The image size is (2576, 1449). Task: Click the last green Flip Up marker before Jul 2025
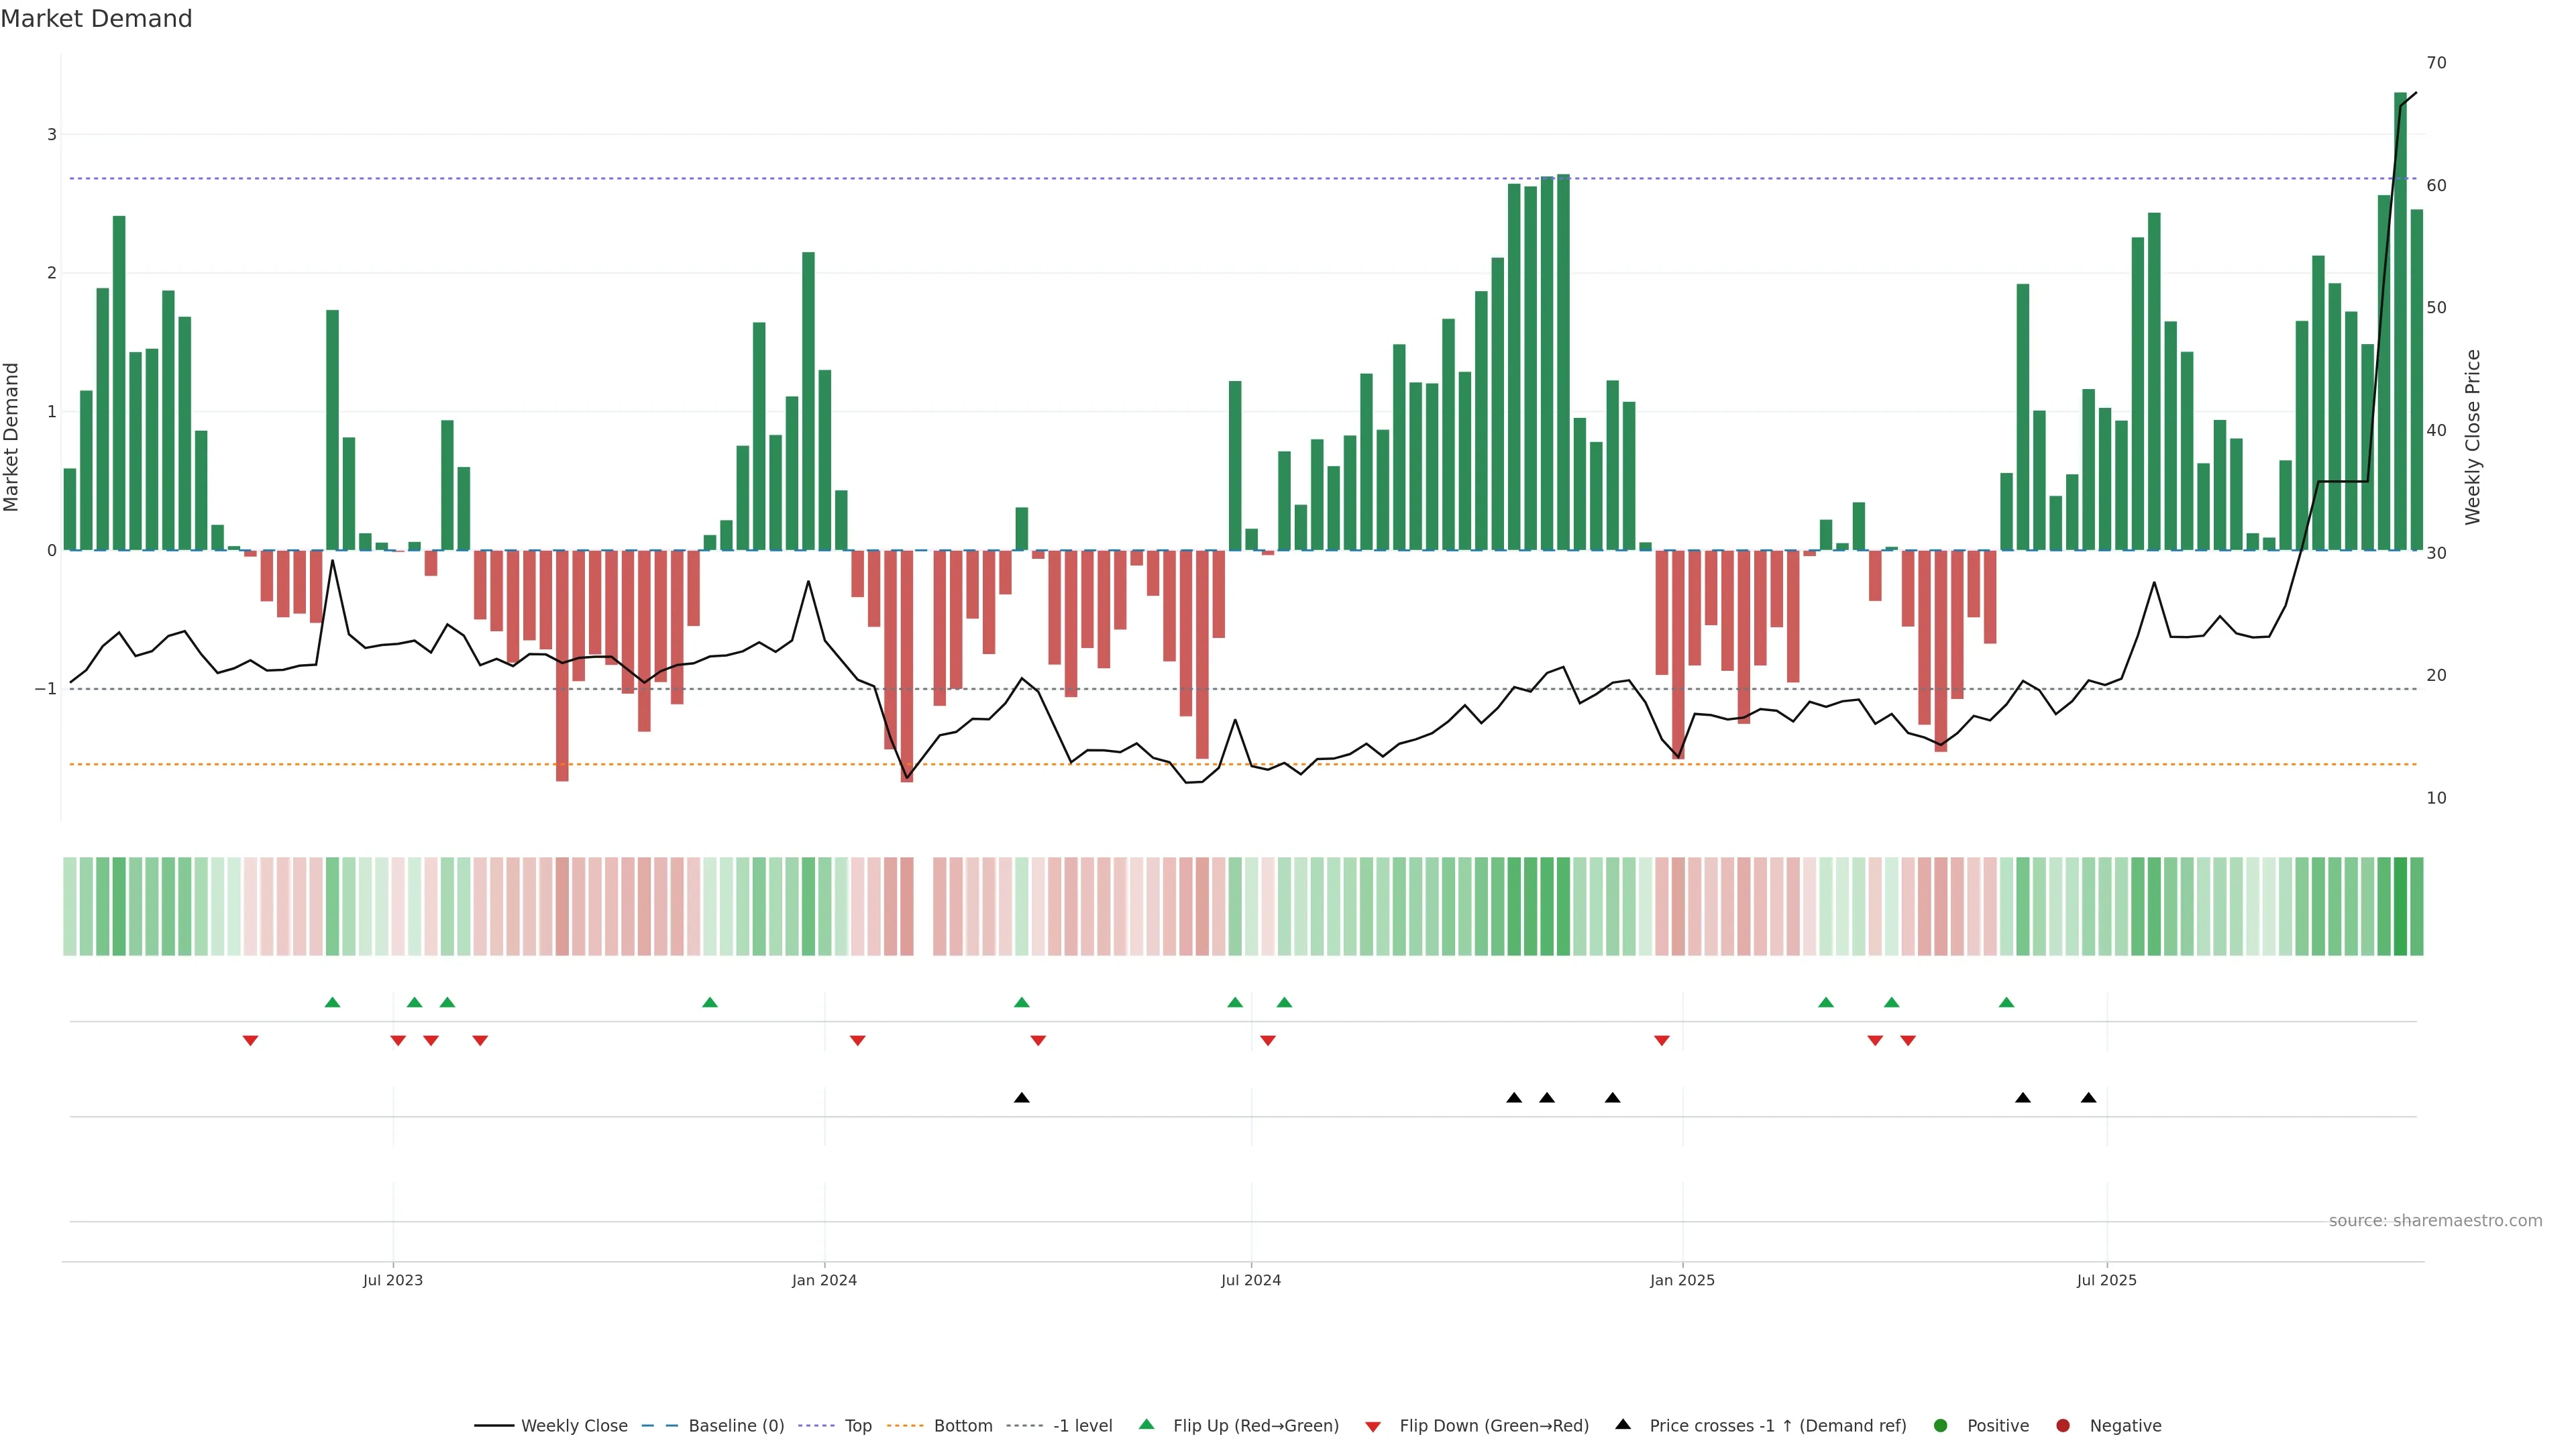coord(2006,1002)
